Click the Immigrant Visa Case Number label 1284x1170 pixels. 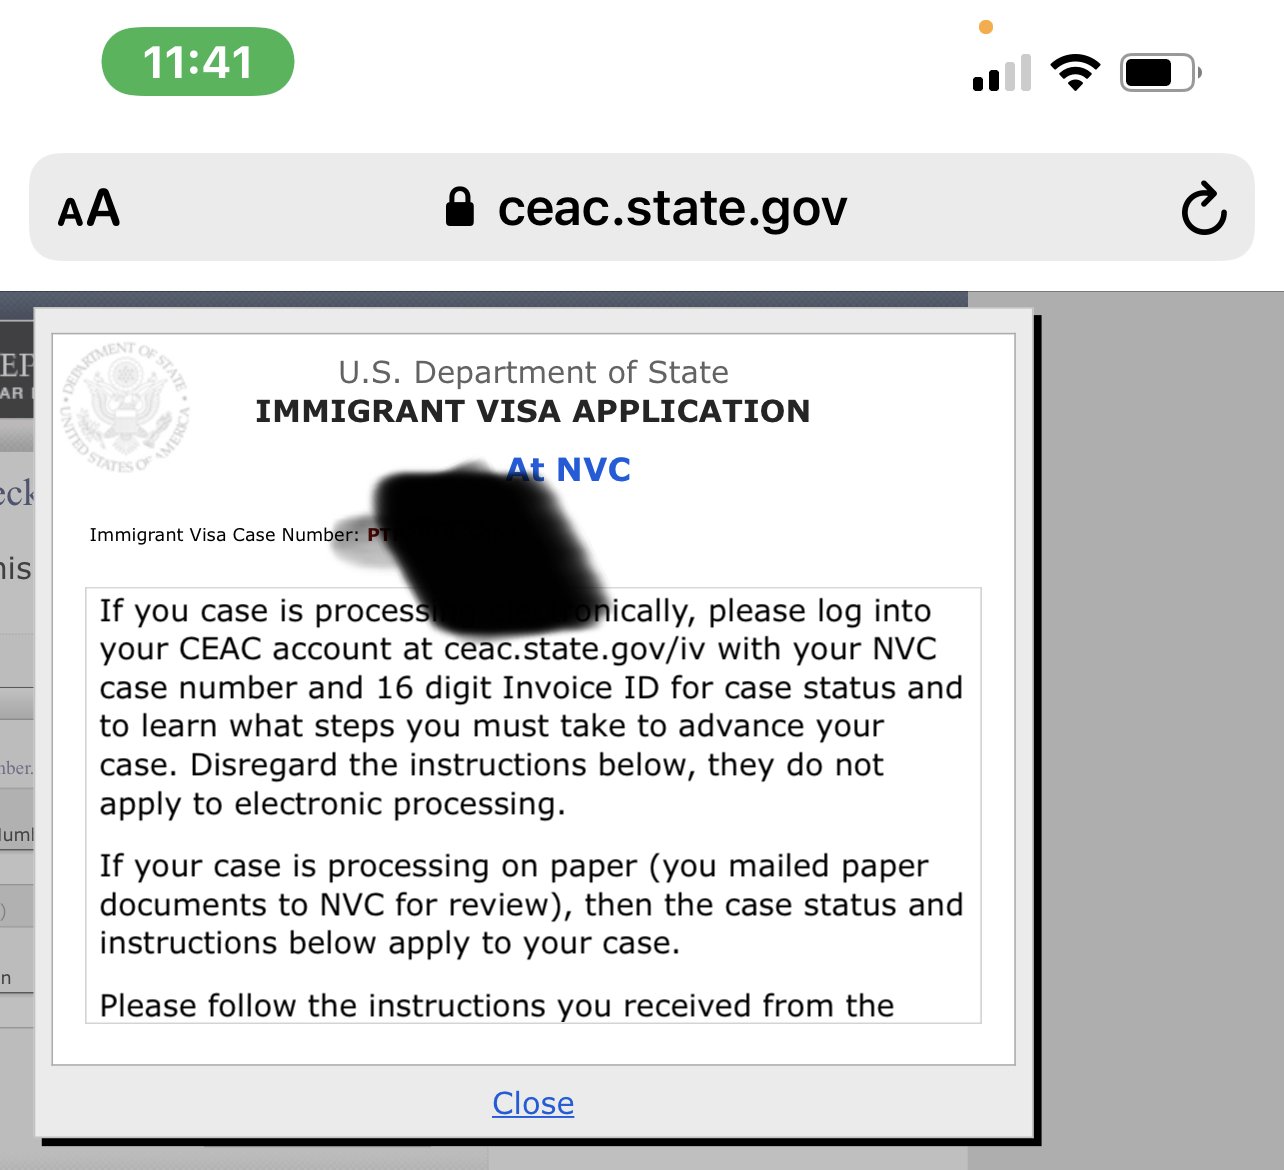coord(224,535)
